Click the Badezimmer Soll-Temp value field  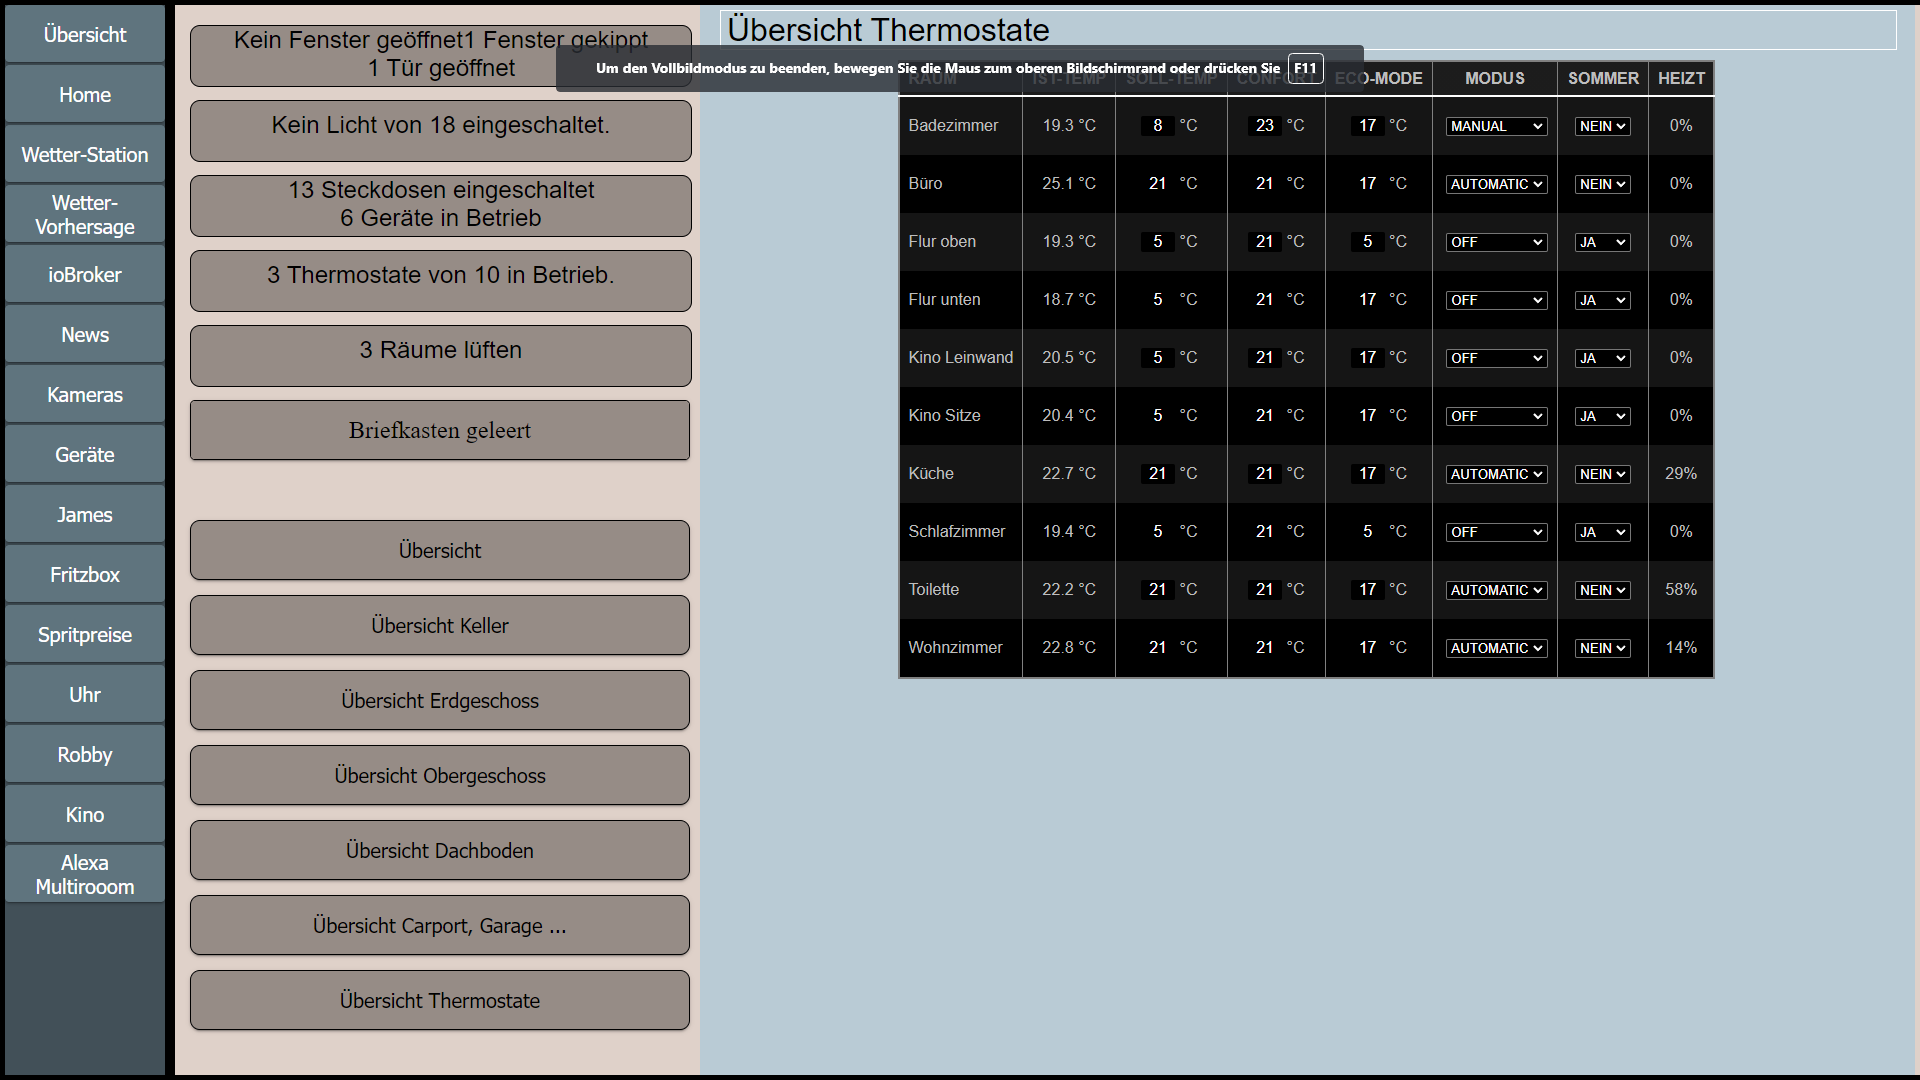[x=1157, y=126]
